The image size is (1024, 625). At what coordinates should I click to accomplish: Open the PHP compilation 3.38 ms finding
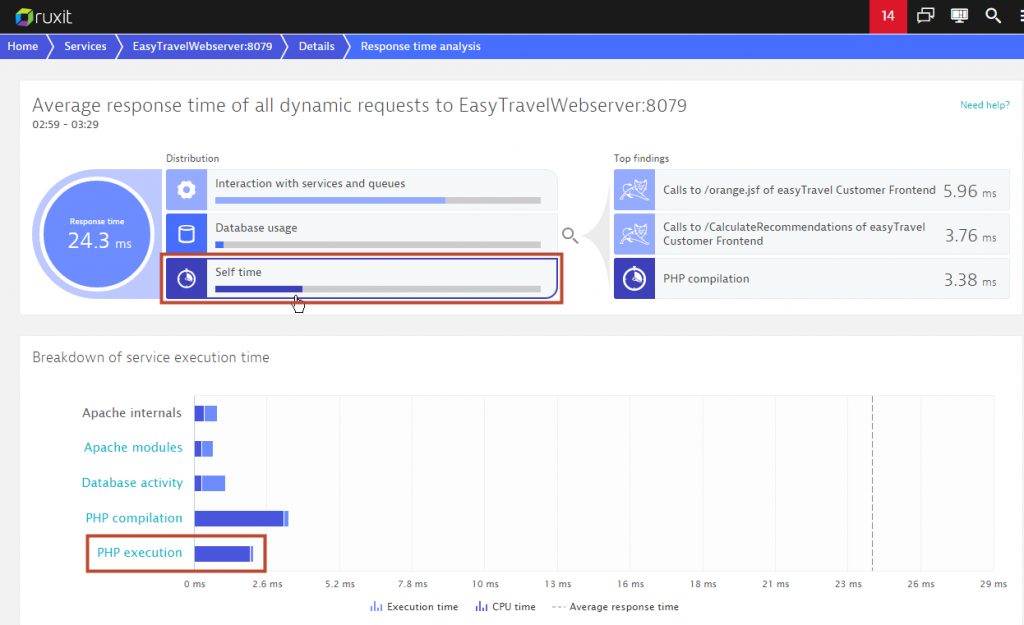click(812, 278)
